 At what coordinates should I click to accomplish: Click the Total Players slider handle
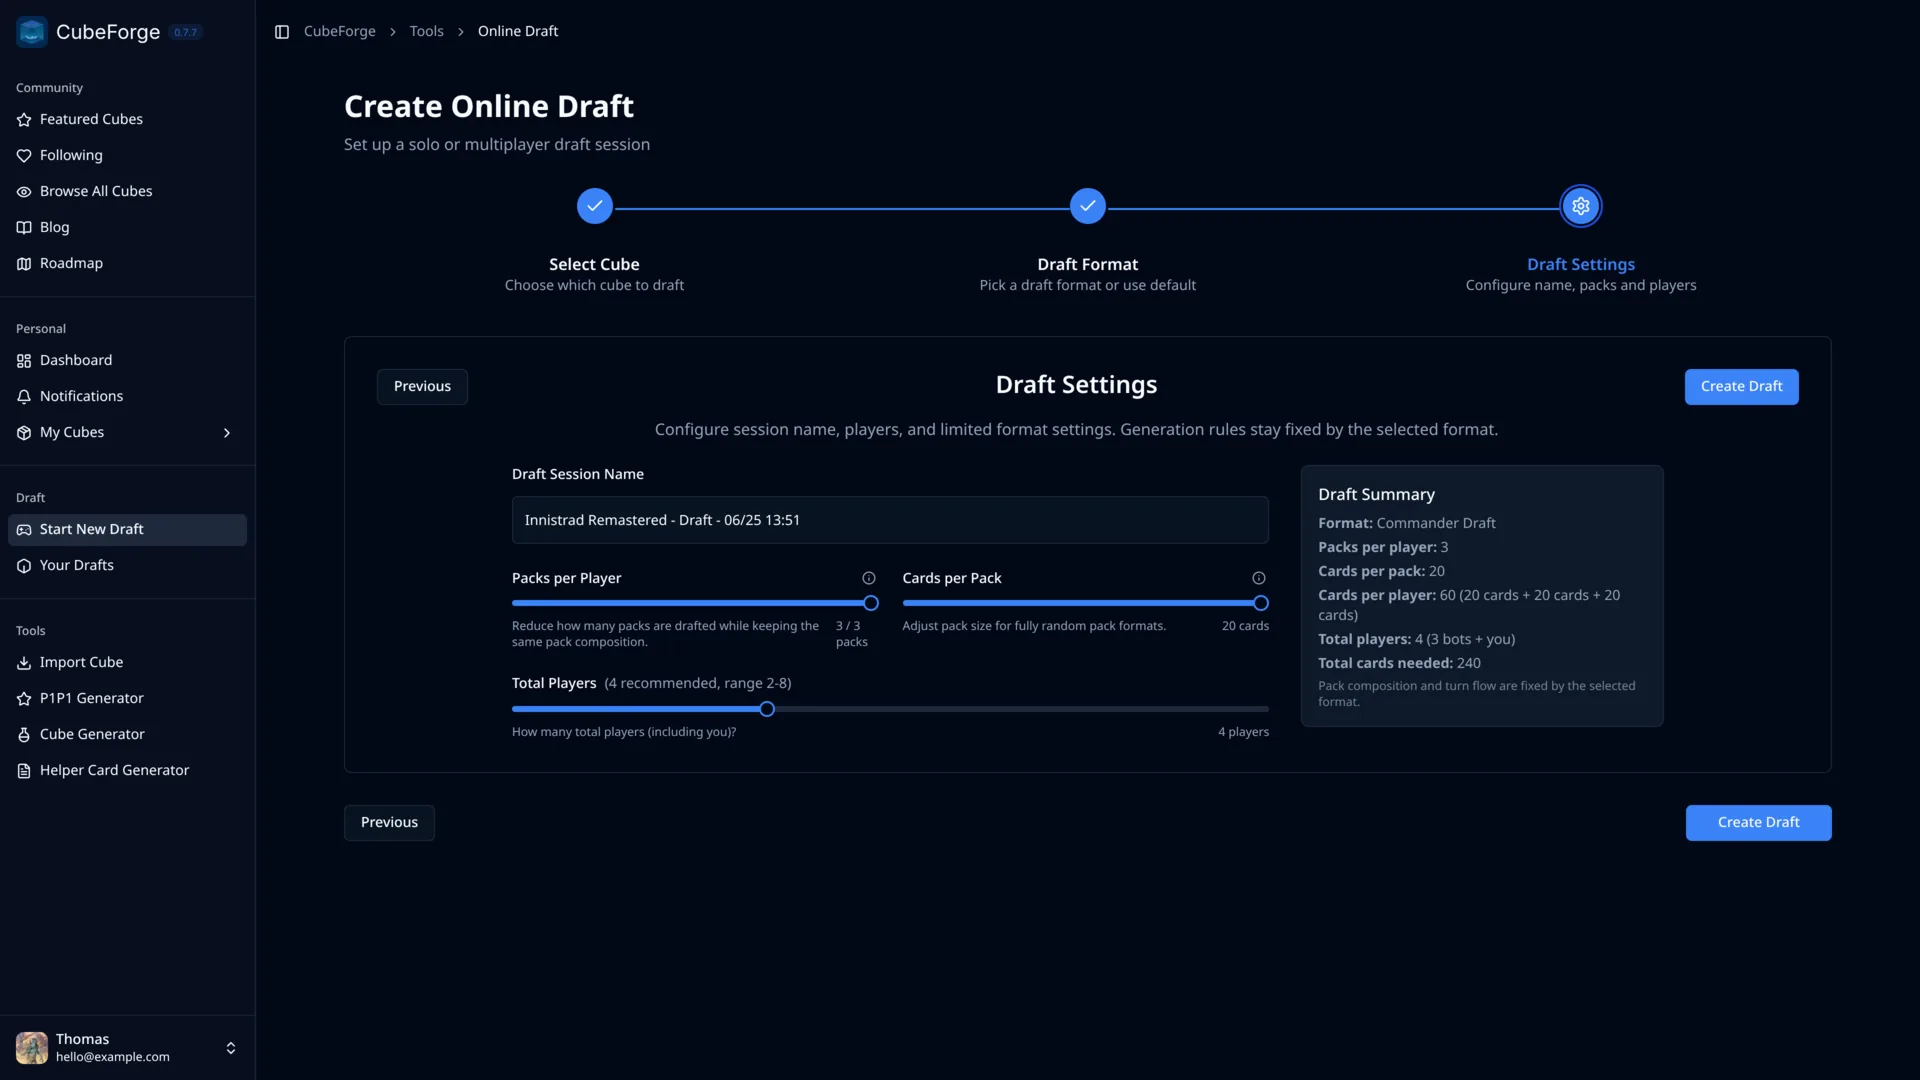767,709
